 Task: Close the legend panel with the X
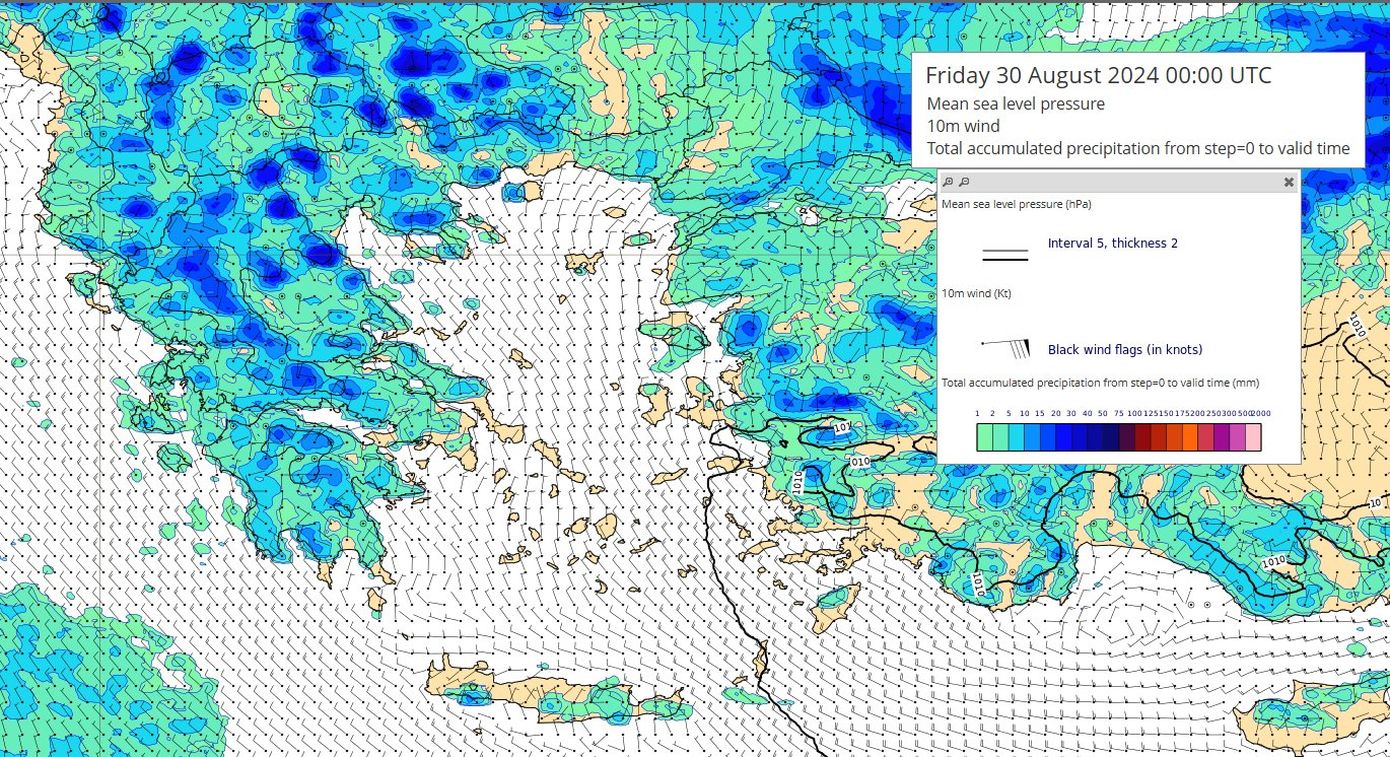(1289, 182)
